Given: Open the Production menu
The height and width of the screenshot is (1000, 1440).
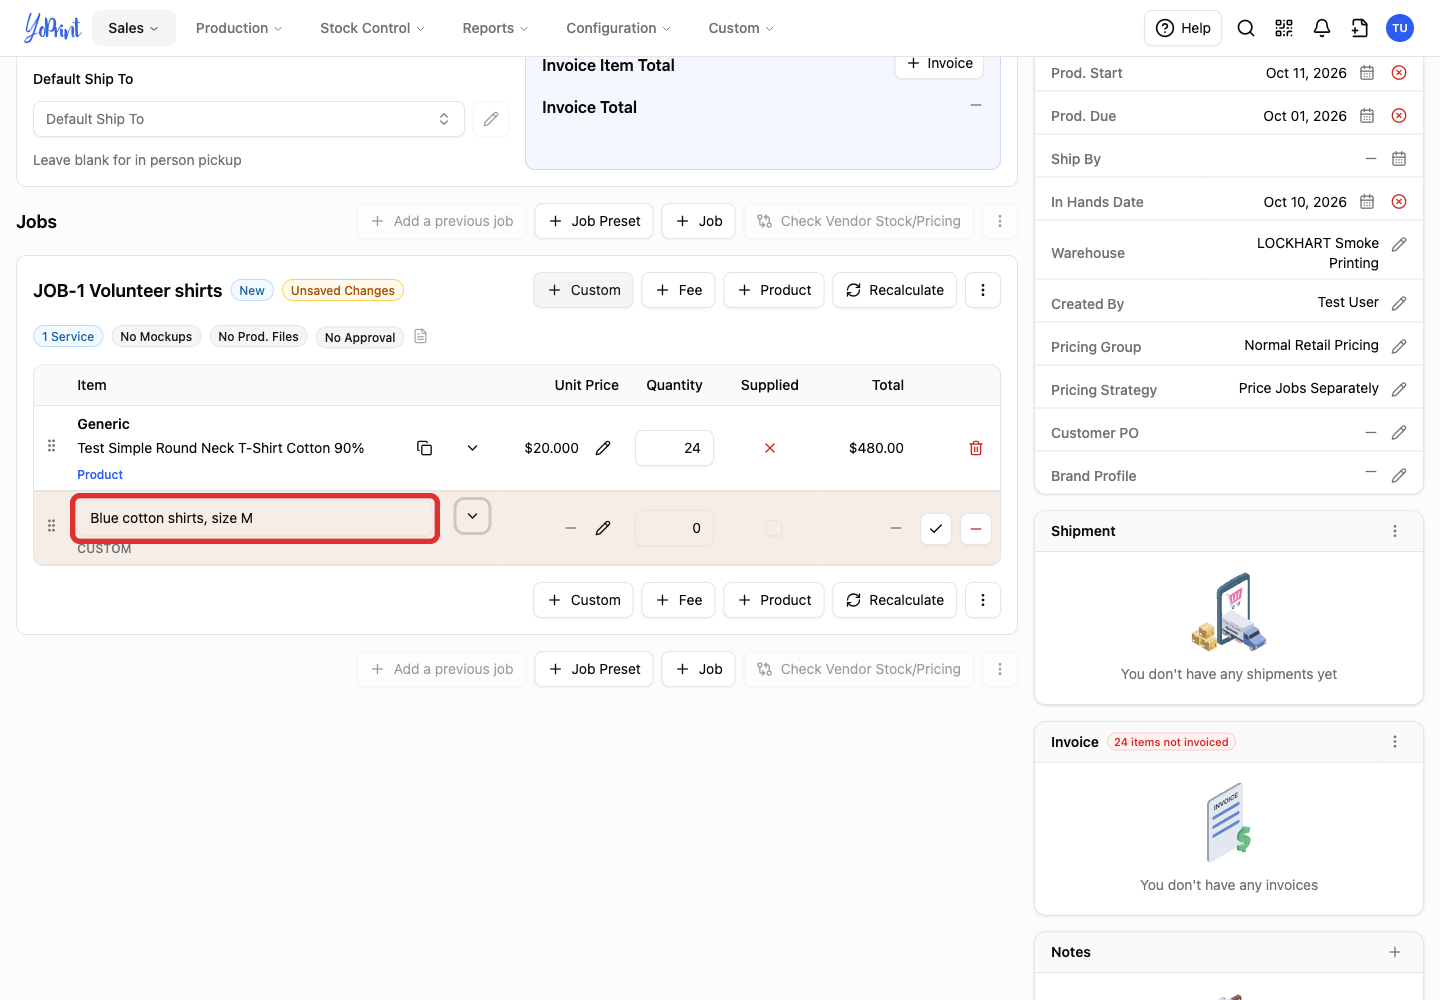Looking at the screenshot, I should coord(239,28).
